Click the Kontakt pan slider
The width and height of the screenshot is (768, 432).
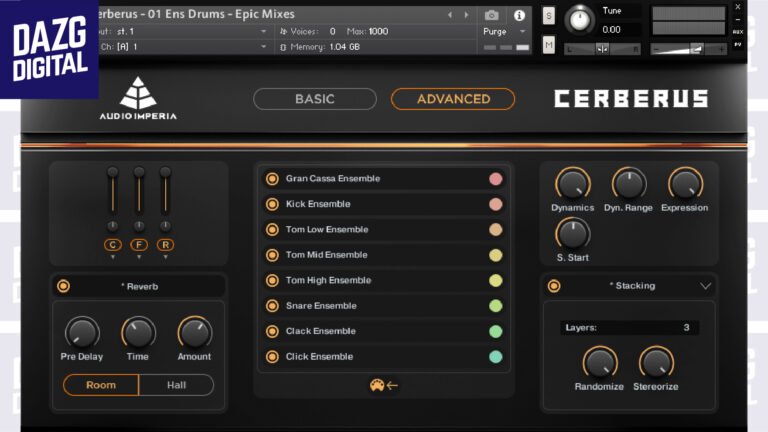point(602,49)
